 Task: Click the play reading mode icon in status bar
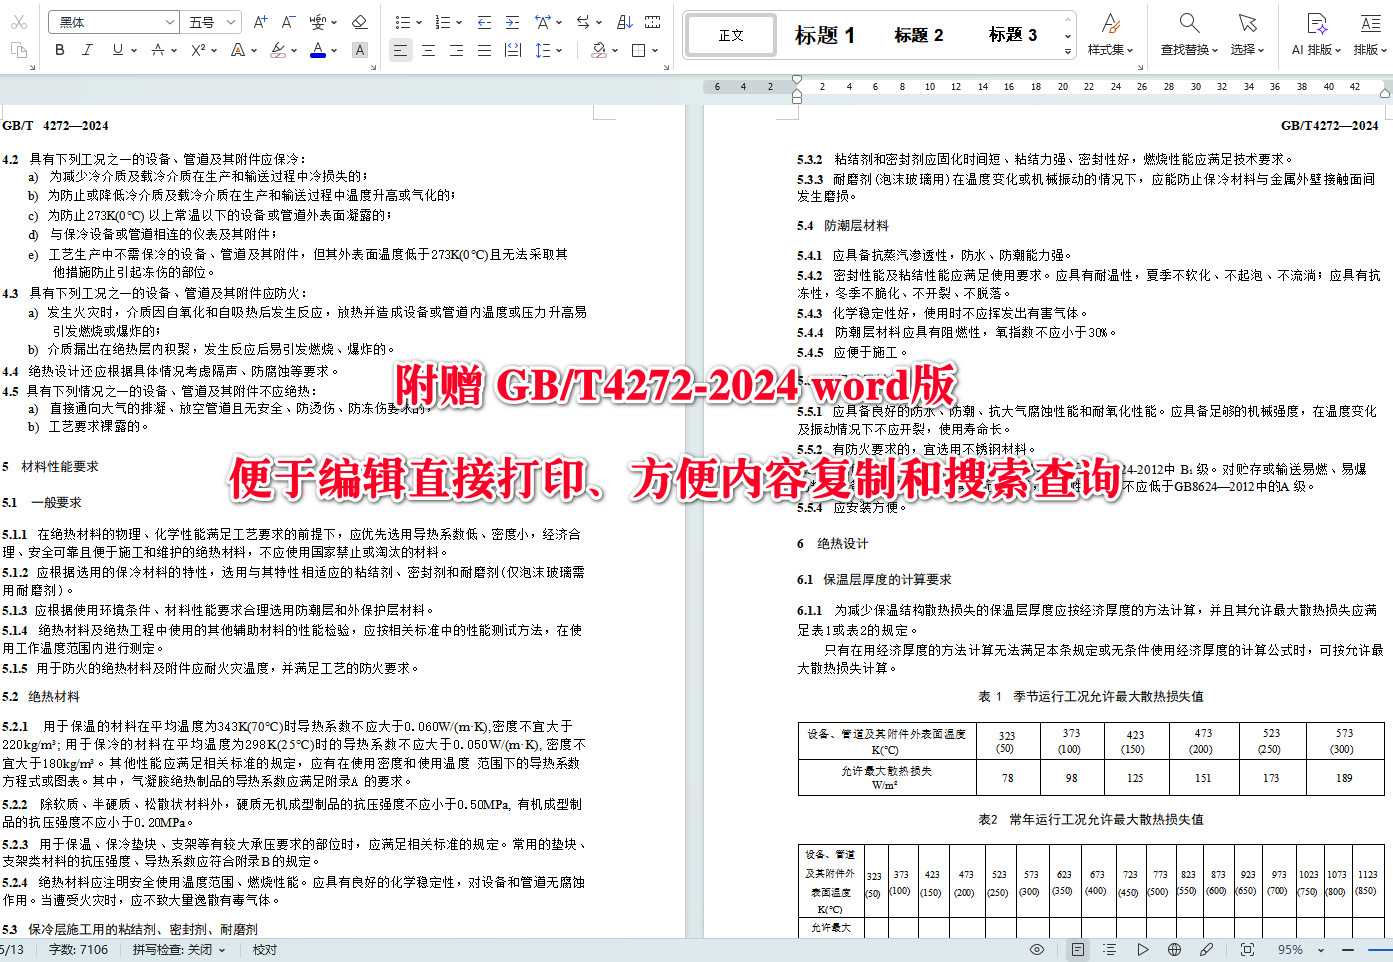click(x=1142, y=950)
